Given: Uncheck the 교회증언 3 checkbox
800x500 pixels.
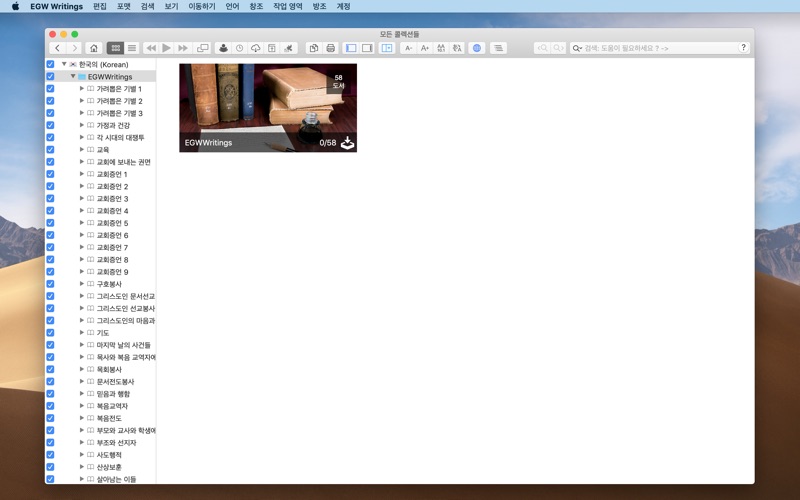Looking at the screenshot, I should (50, 198).
